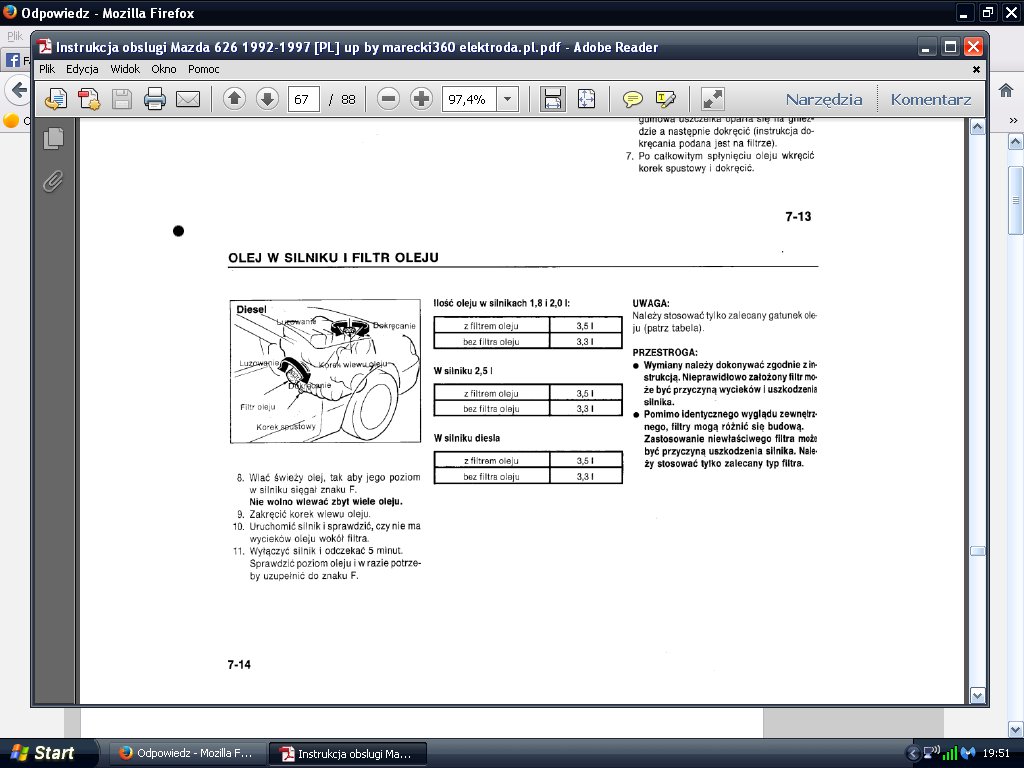Toggle the fit one full page view
This screenshot has height=768, width=1024.
pos(586,99)
